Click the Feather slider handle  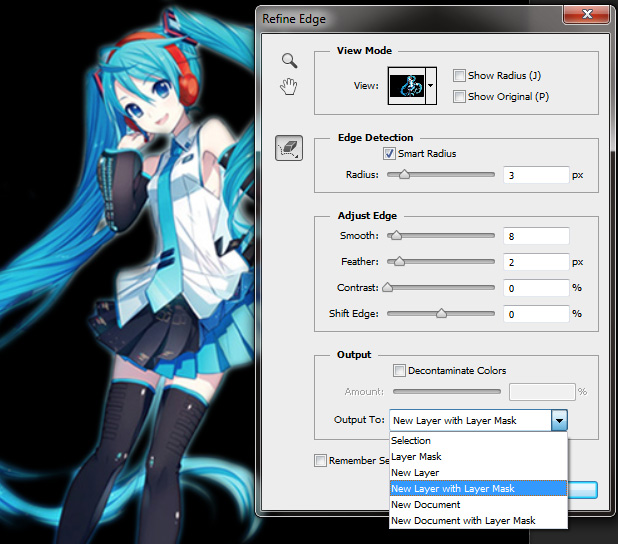[399, 261]
